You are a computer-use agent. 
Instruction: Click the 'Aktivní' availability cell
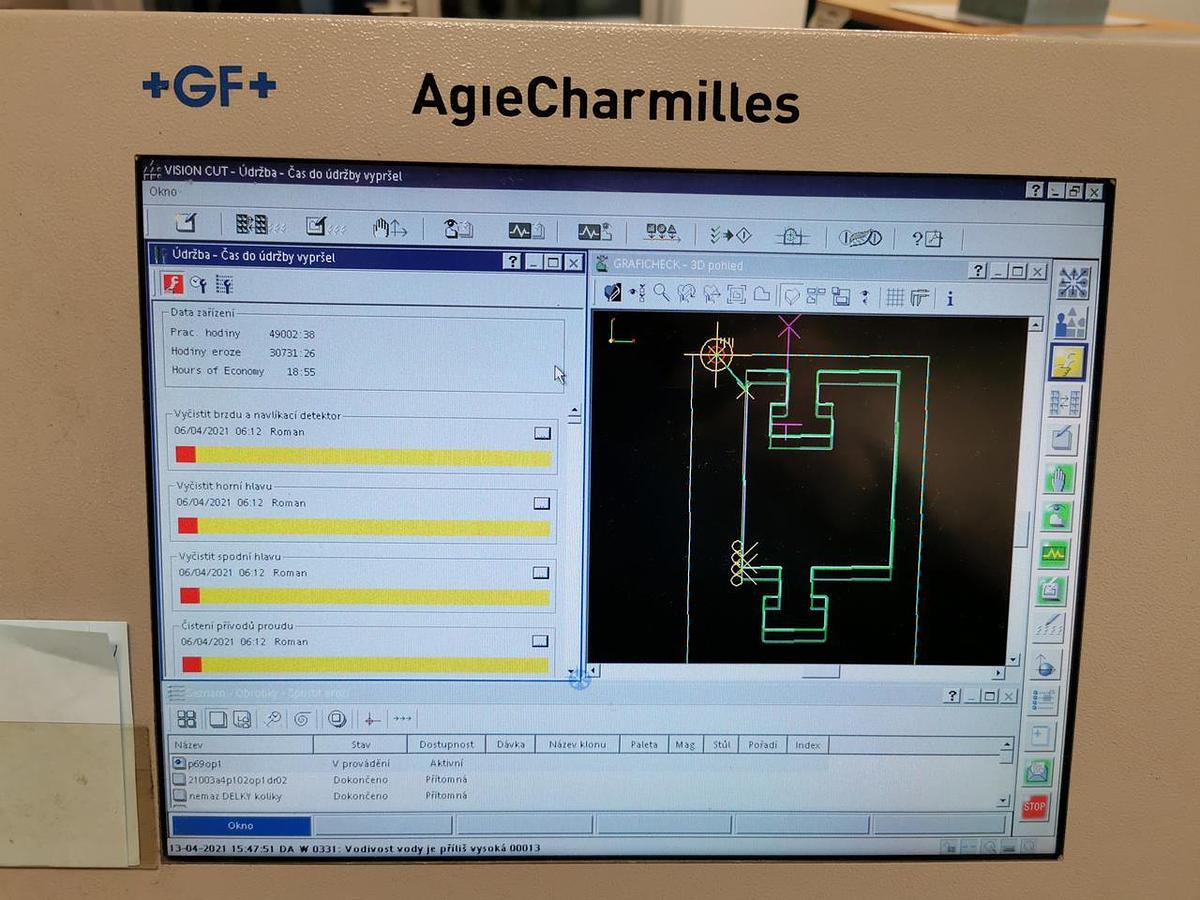point(446,763)
